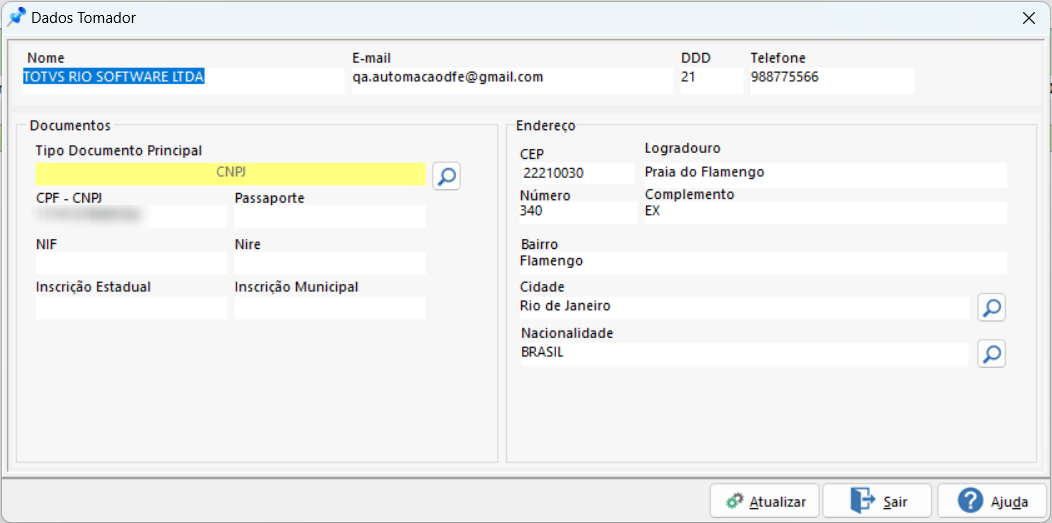This screenshot has height=523, width=1052.
Task: Click the DDD field showing 21
Action: pos(712,80)
